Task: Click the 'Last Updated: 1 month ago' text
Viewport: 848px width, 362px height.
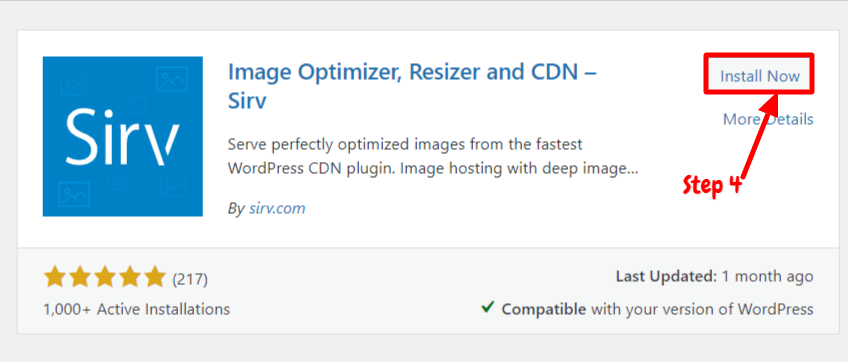Action: 714,277
